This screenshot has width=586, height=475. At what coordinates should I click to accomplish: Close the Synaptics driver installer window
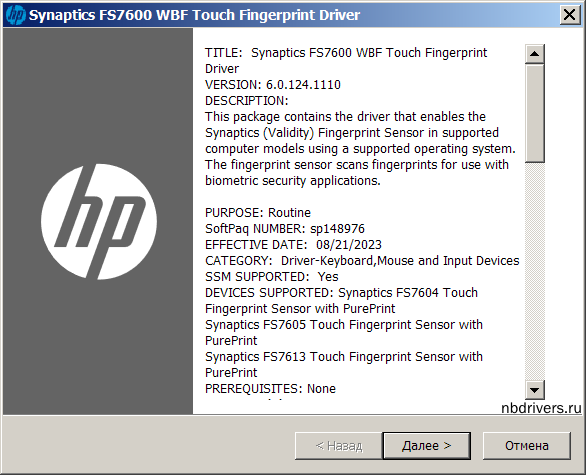point(570,15)
